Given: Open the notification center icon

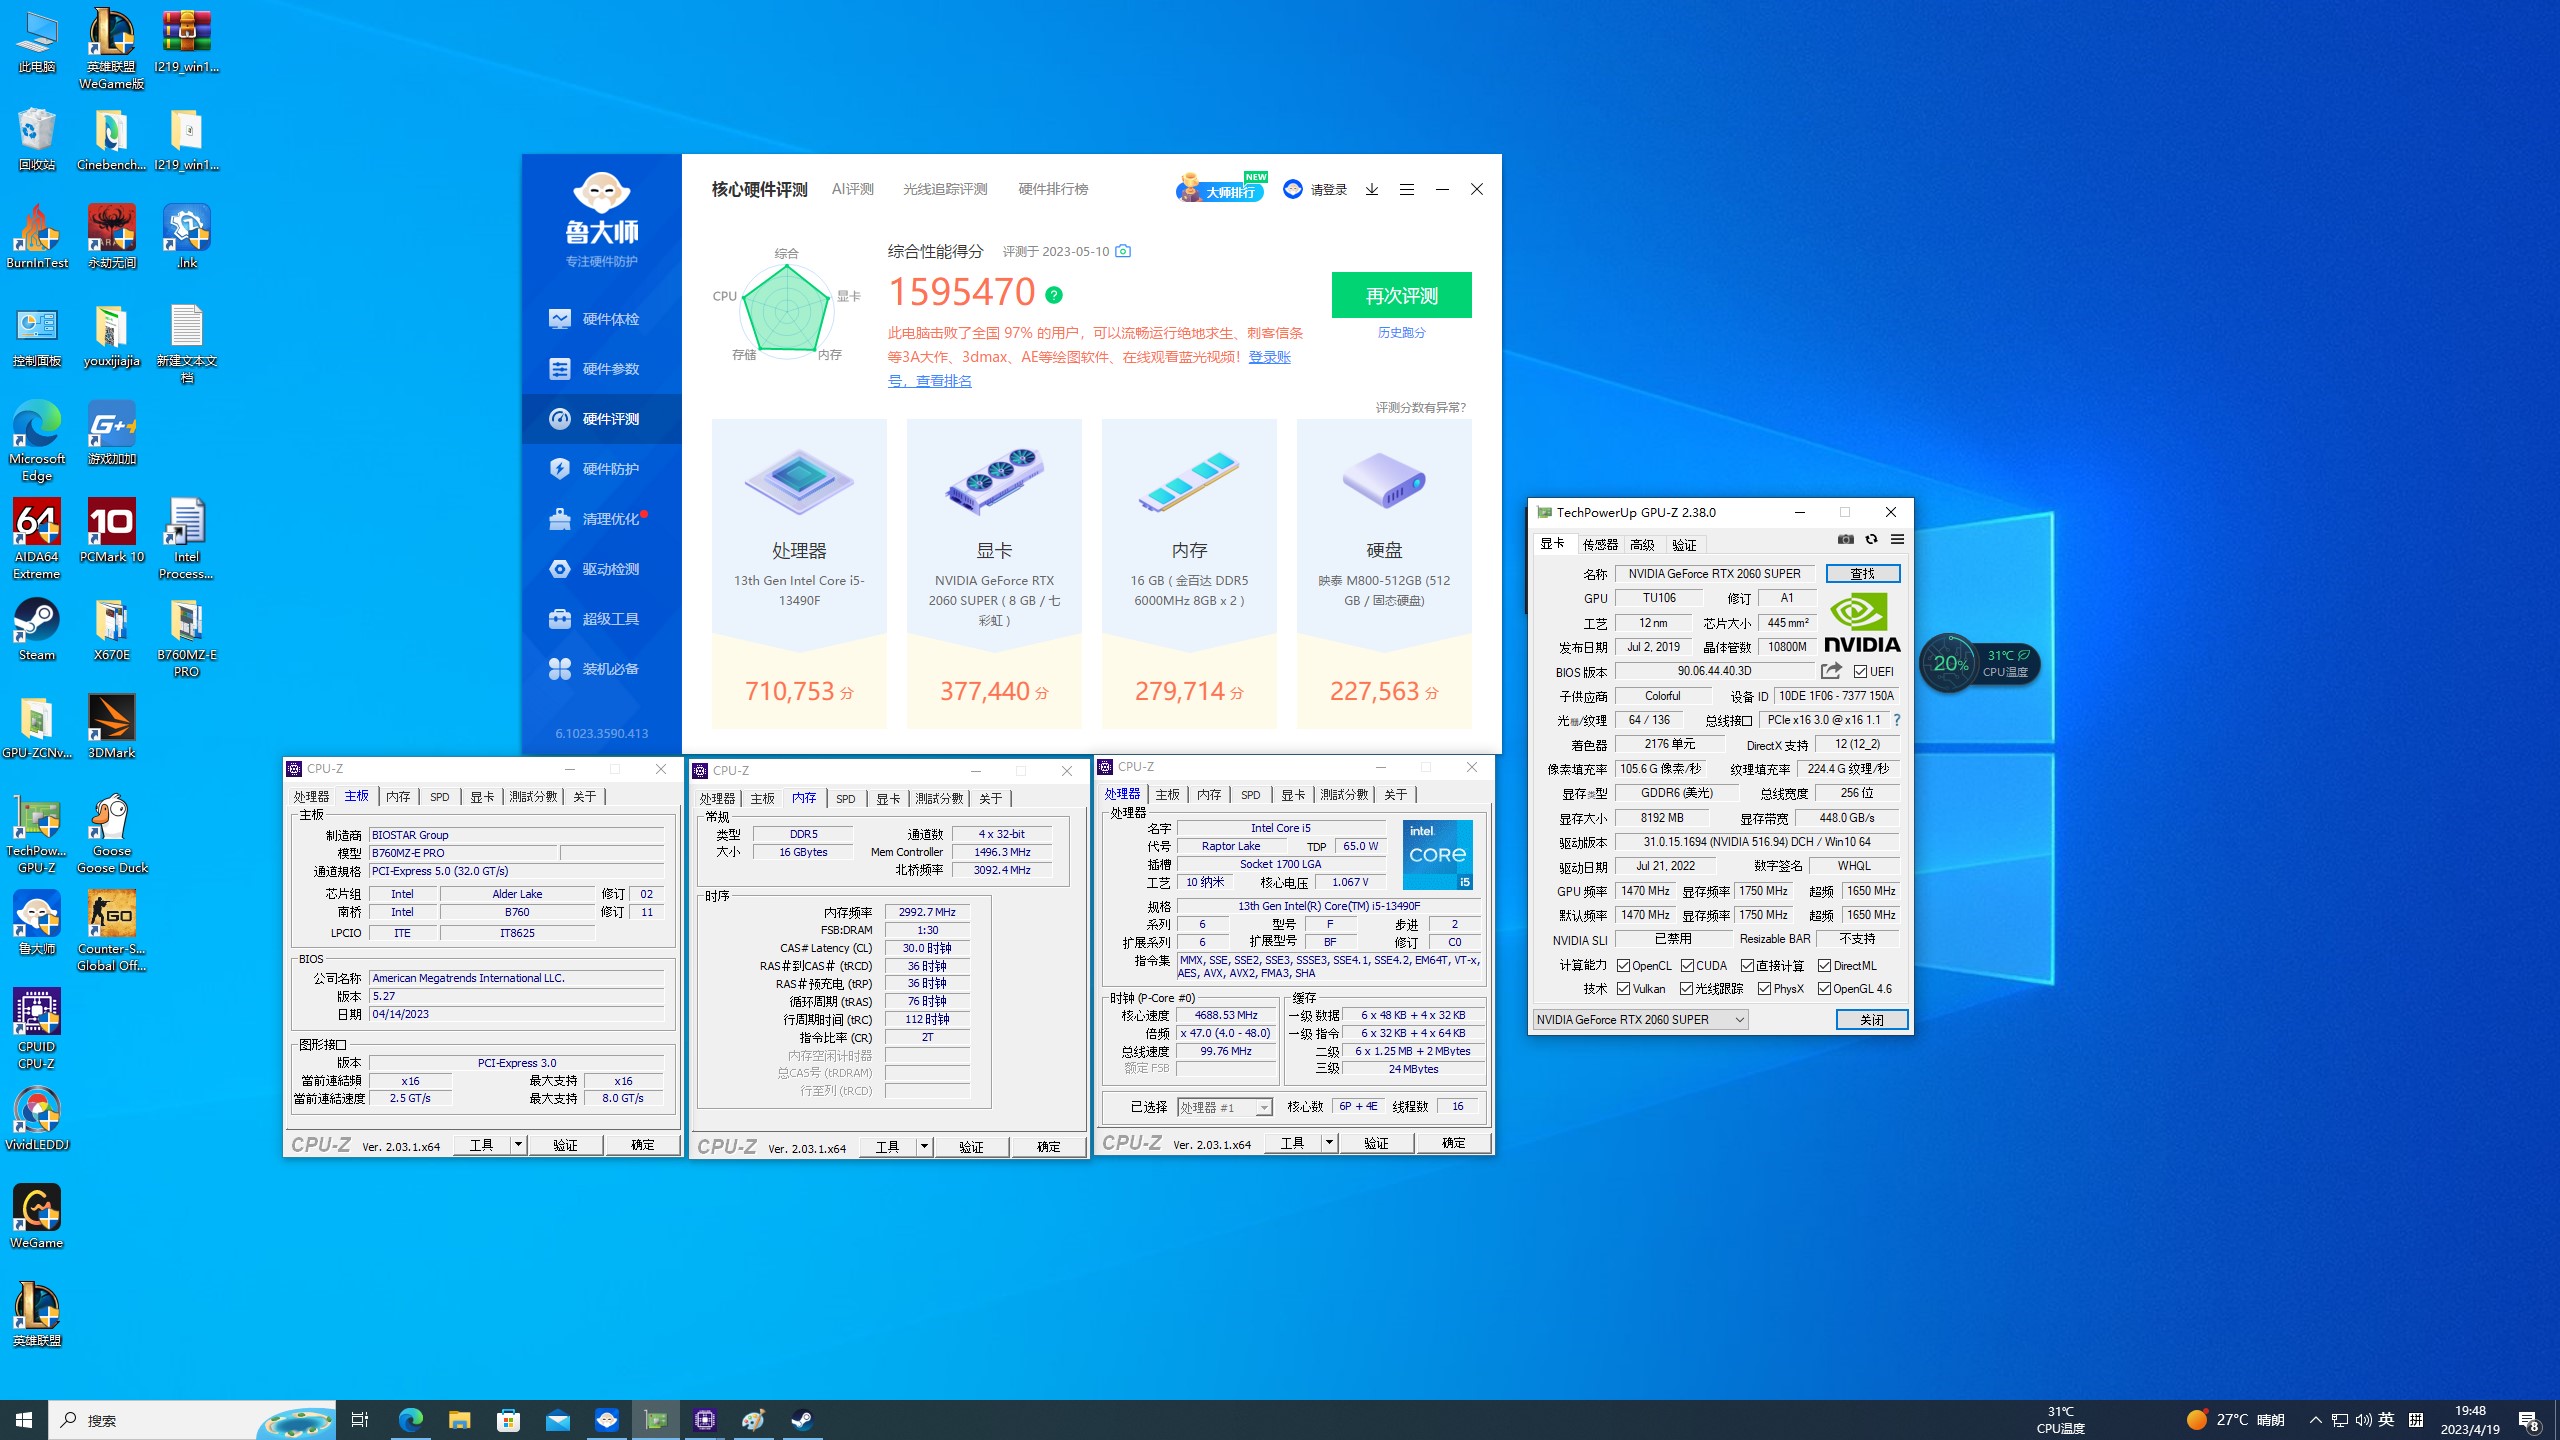Looking at the screenshot, I should tap(2529, 1420).
